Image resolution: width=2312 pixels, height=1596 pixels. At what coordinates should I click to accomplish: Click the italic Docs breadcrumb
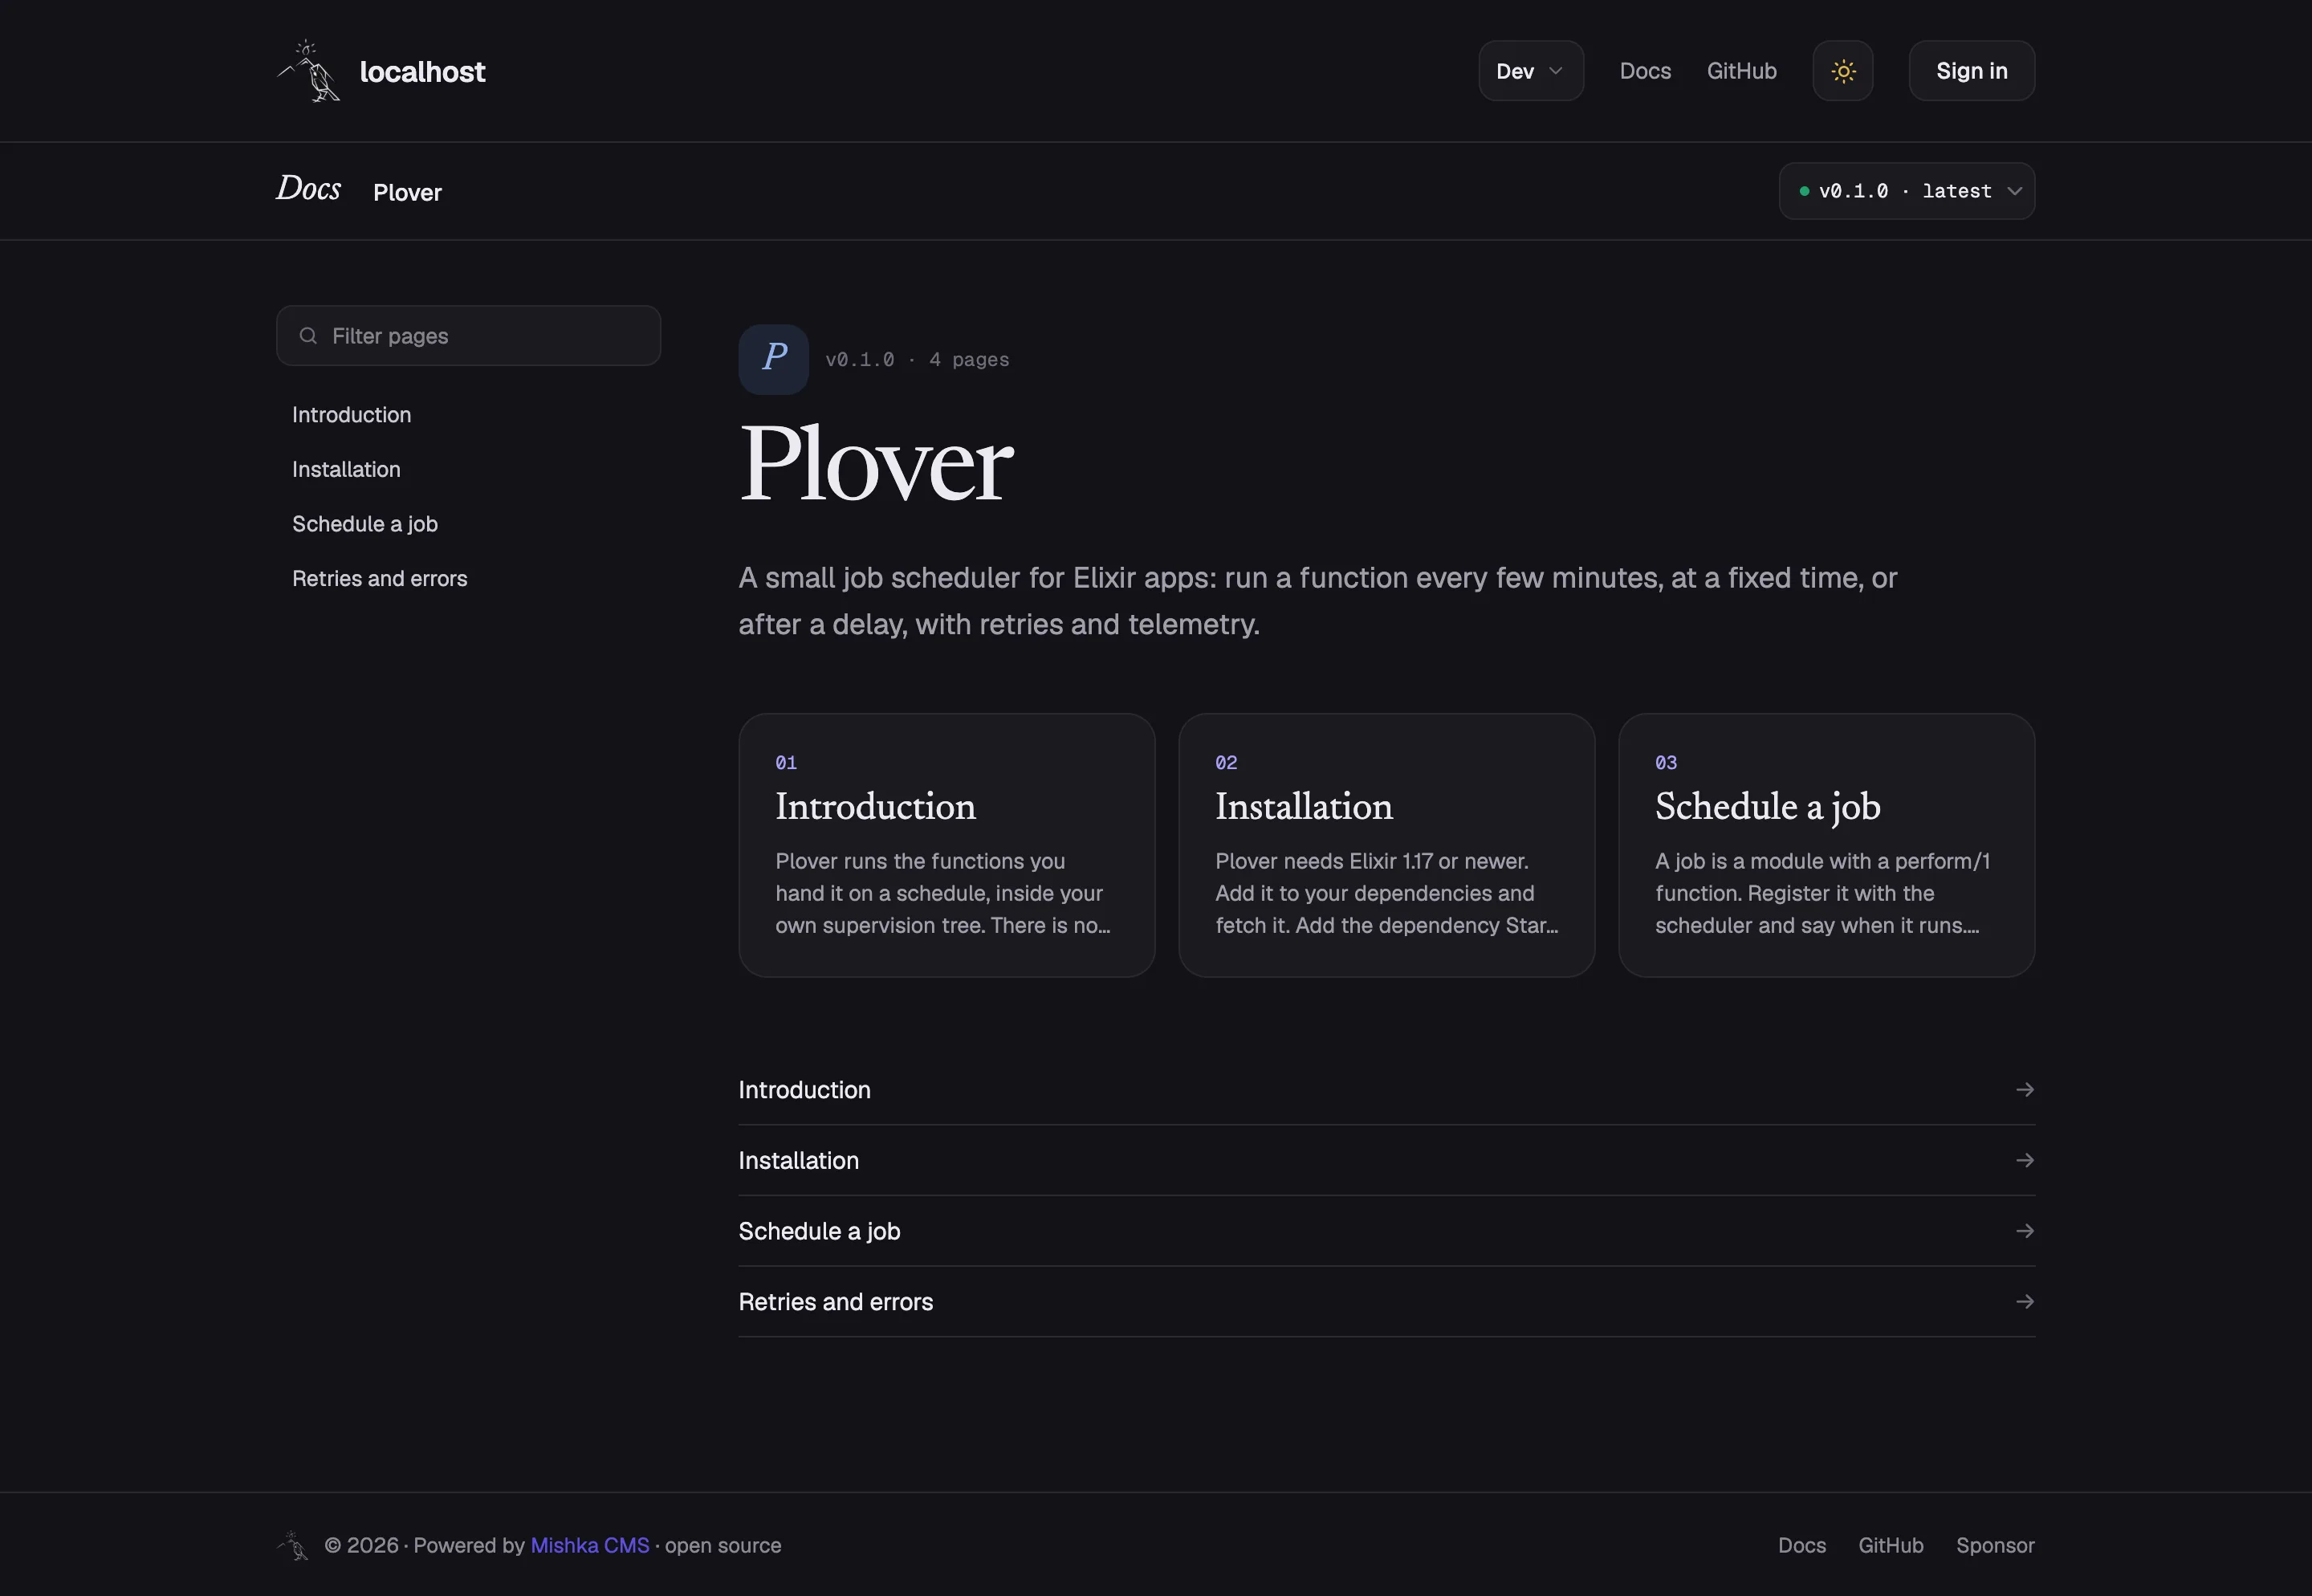[x=308, y=189]
